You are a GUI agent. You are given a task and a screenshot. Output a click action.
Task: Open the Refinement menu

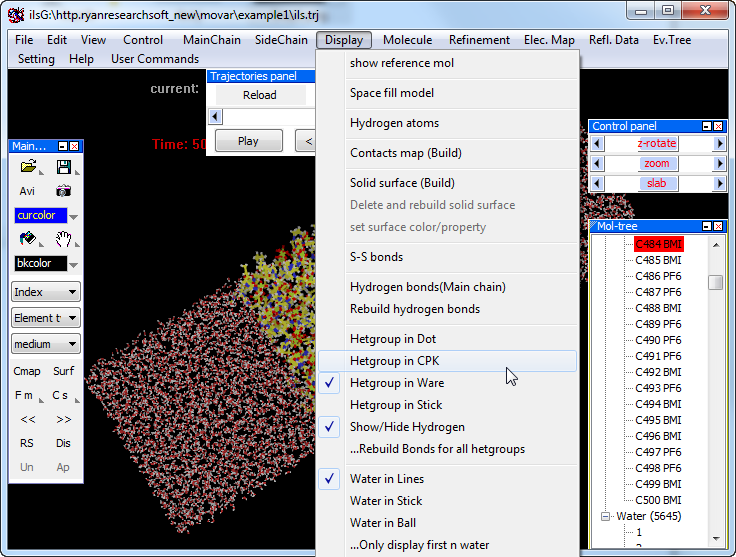479,40
